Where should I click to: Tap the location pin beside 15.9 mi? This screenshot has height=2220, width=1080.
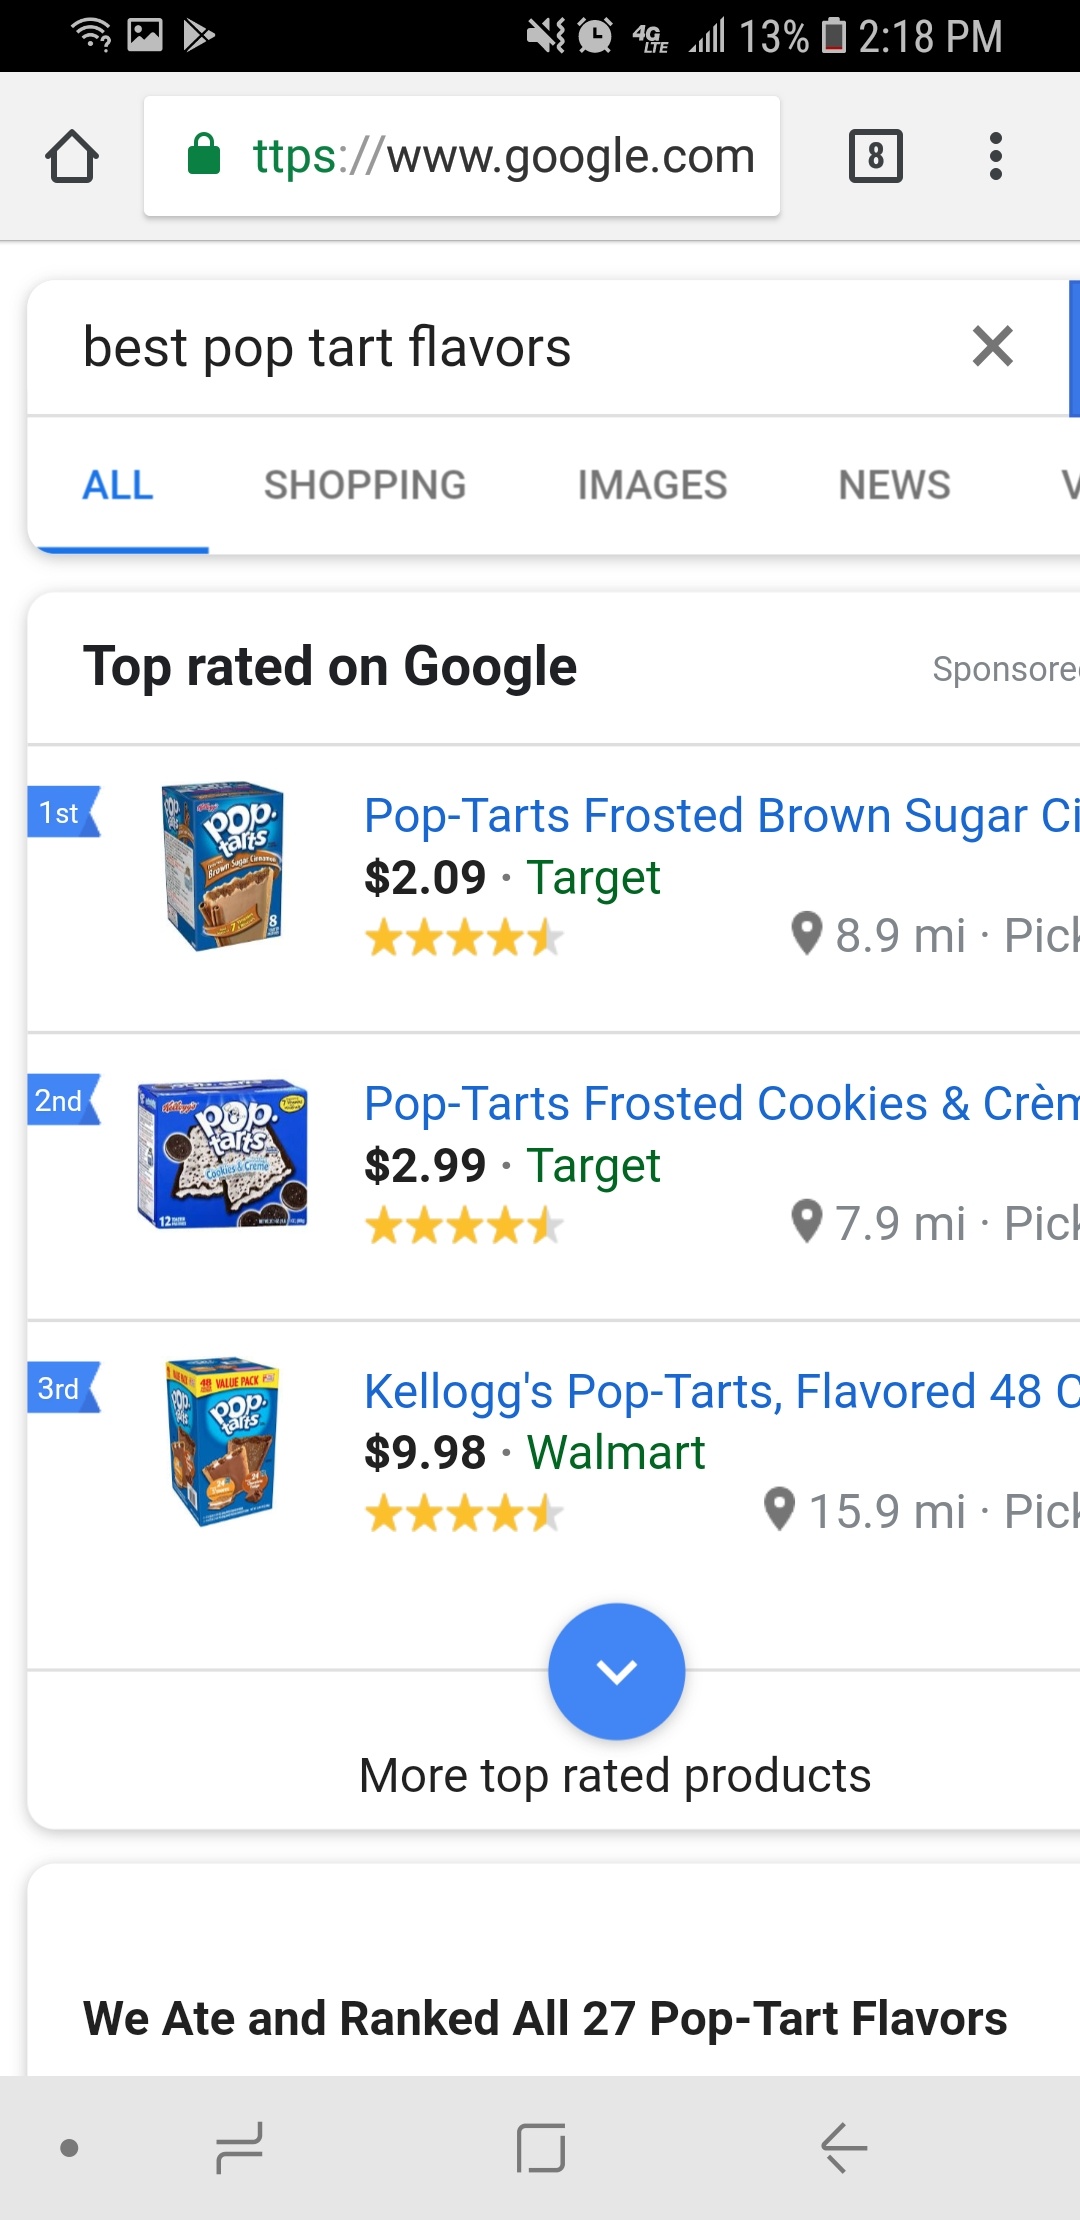click(779, 1510)
